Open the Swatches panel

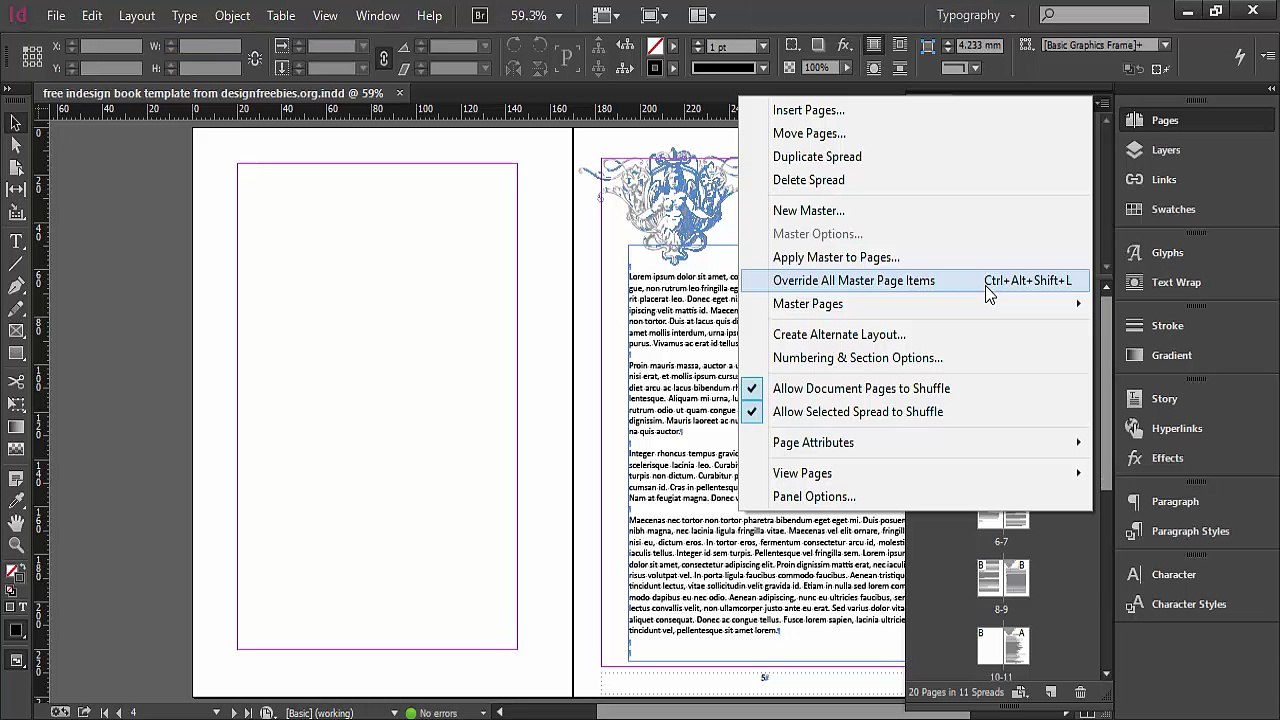pyautogui.click(x=1173, y=209)
